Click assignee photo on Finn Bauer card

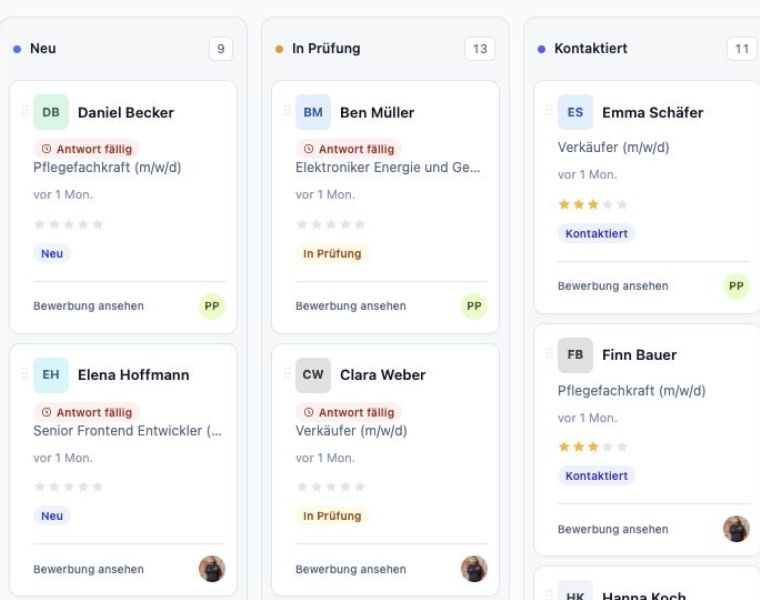[736, 529]
